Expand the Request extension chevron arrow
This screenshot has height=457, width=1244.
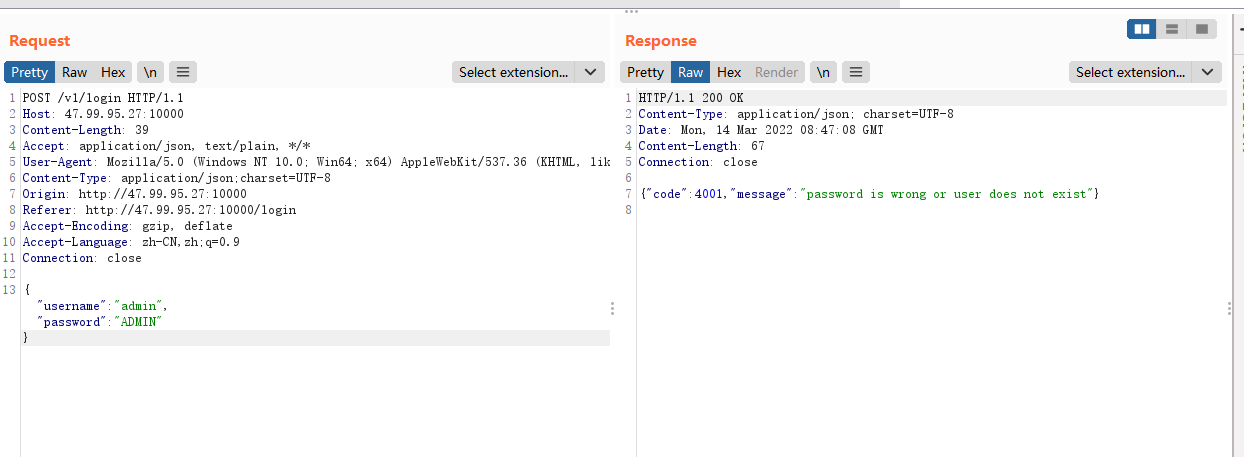pyautogui.click(x=591, y=72)
